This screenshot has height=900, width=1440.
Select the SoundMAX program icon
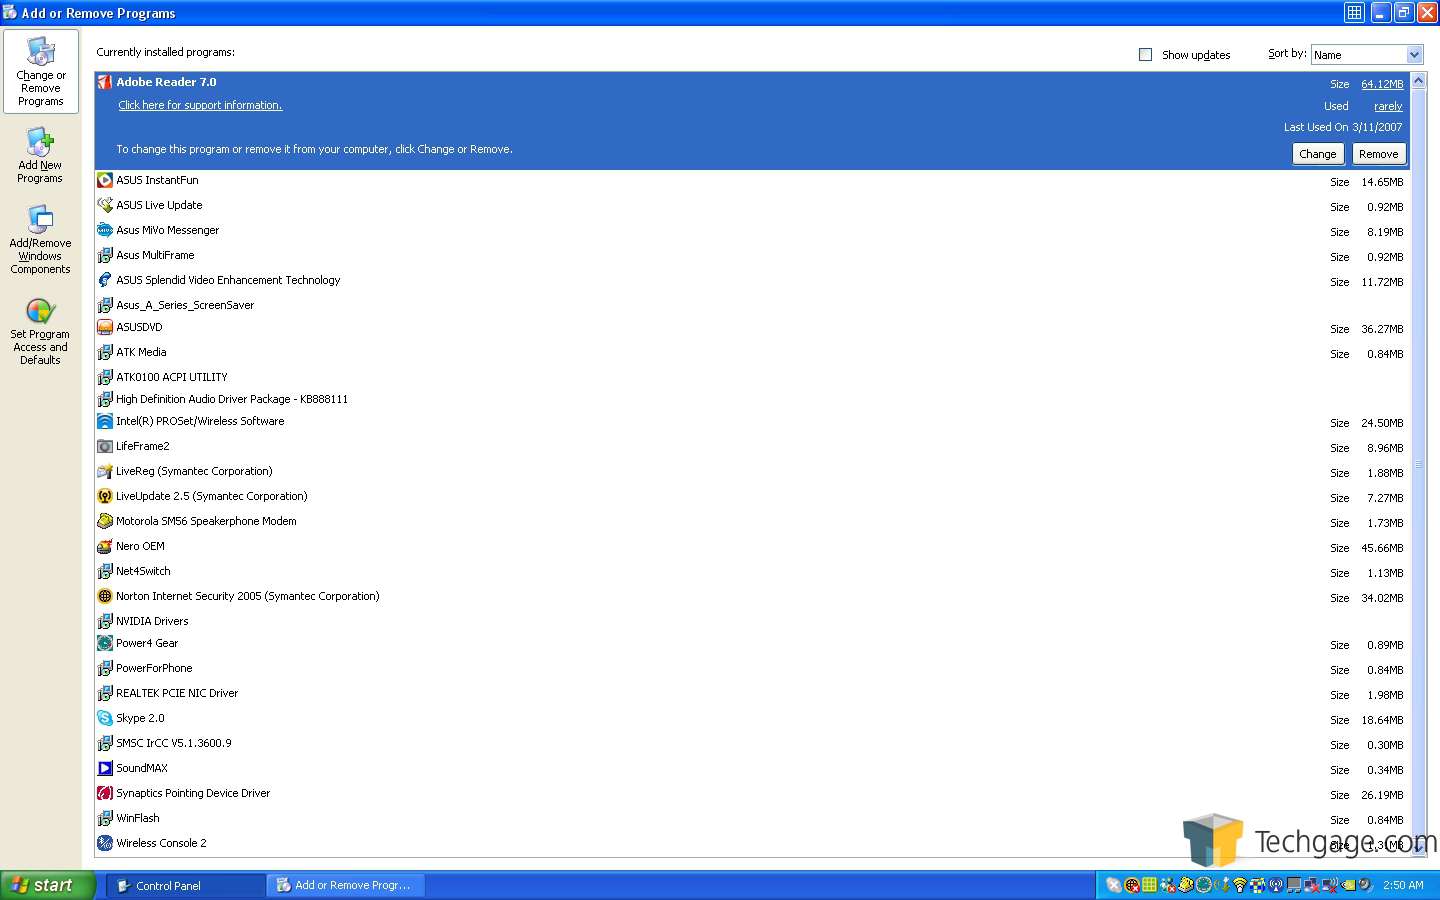pyautogui.click(x=104, y=768)
